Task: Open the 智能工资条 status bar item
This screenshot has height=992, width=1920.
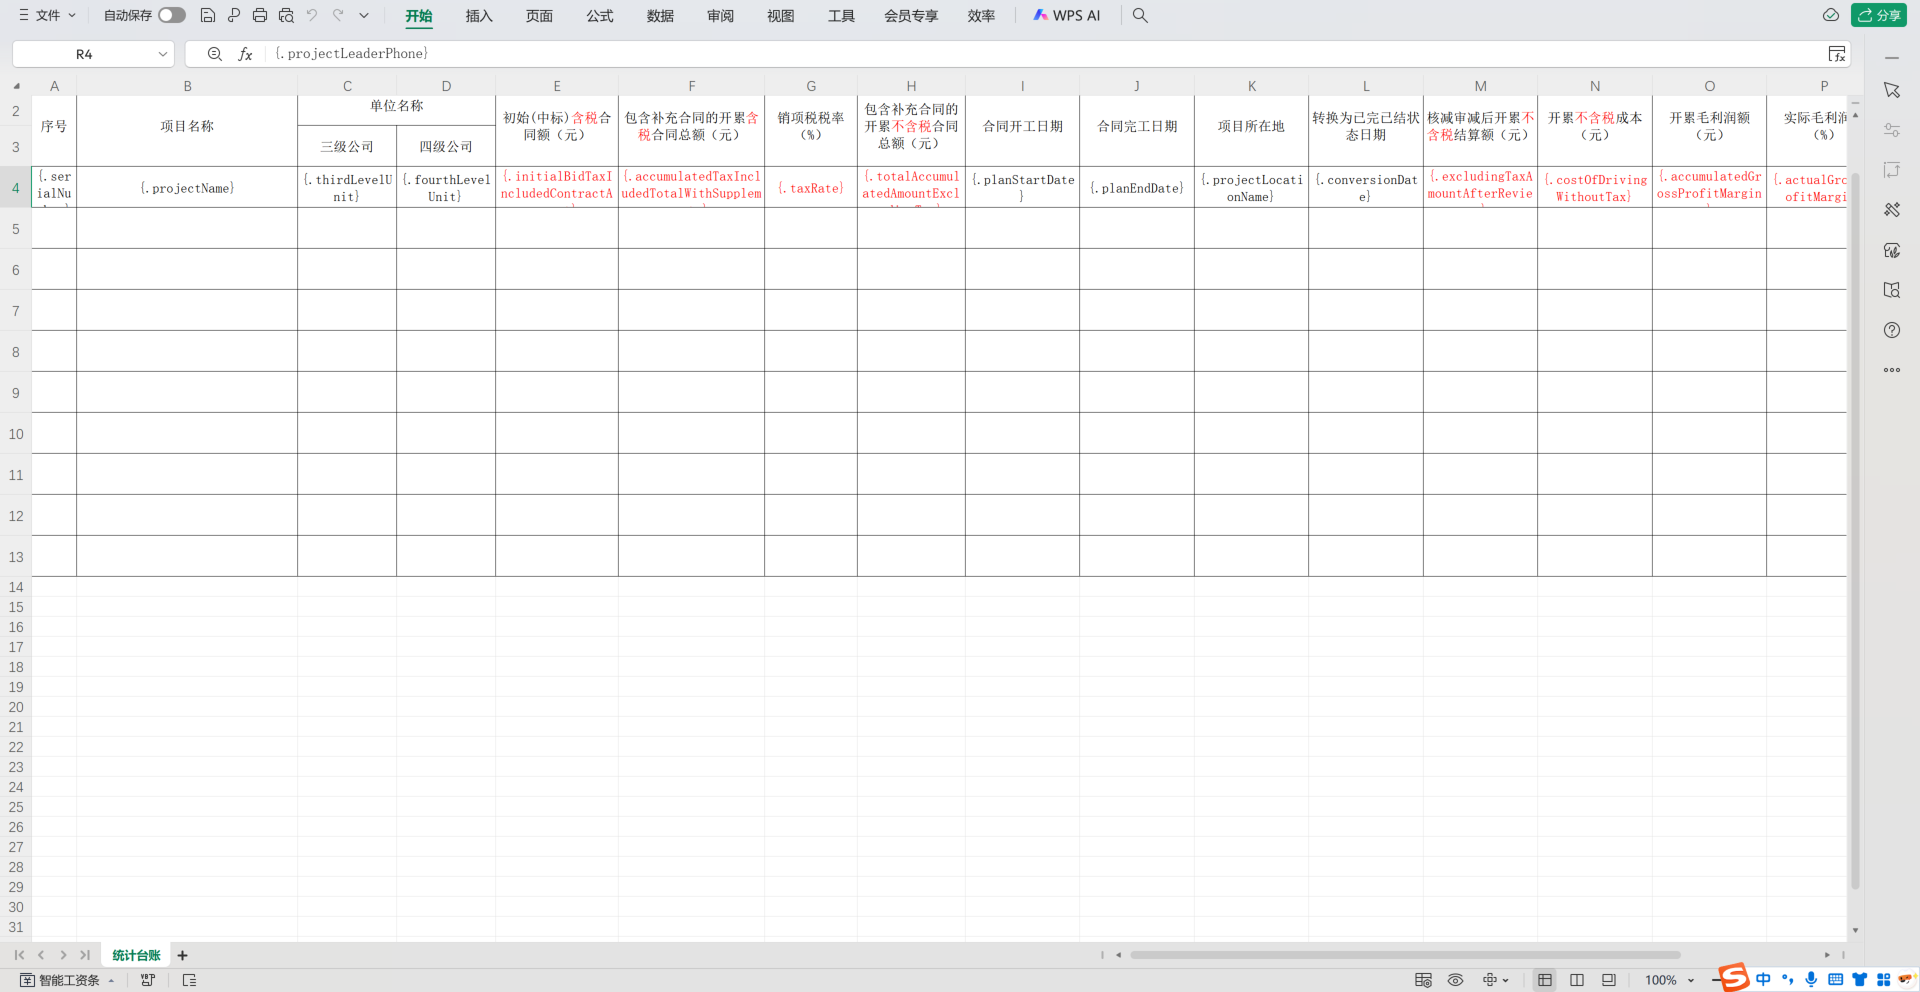Action: click(67, 980)
